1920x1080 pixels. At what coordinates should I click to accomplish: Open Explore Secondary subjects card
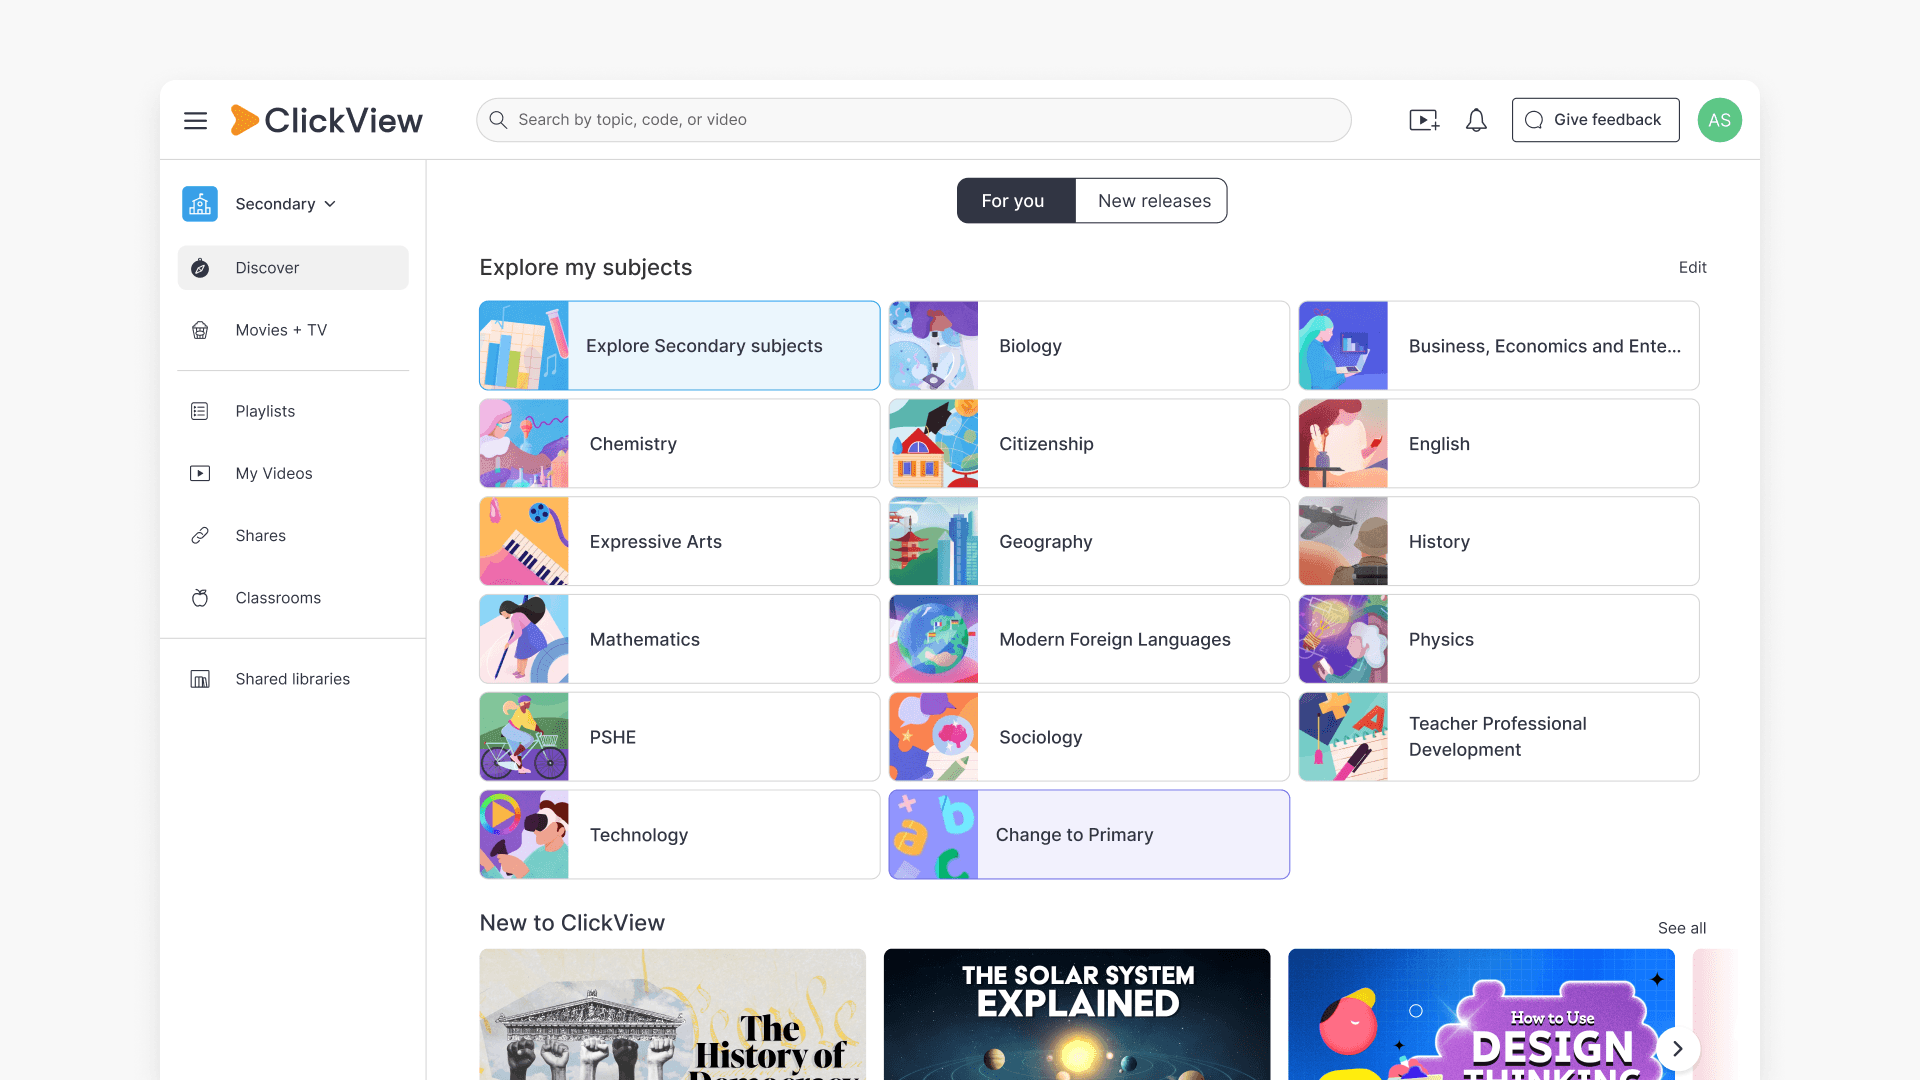tap(680, 346)
